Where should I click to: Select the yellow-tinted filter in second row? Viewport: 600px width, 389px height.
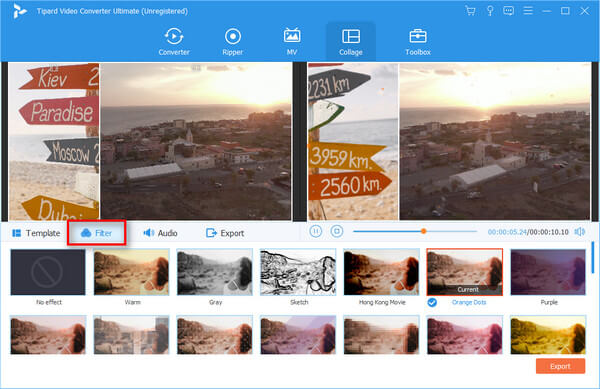548,335
